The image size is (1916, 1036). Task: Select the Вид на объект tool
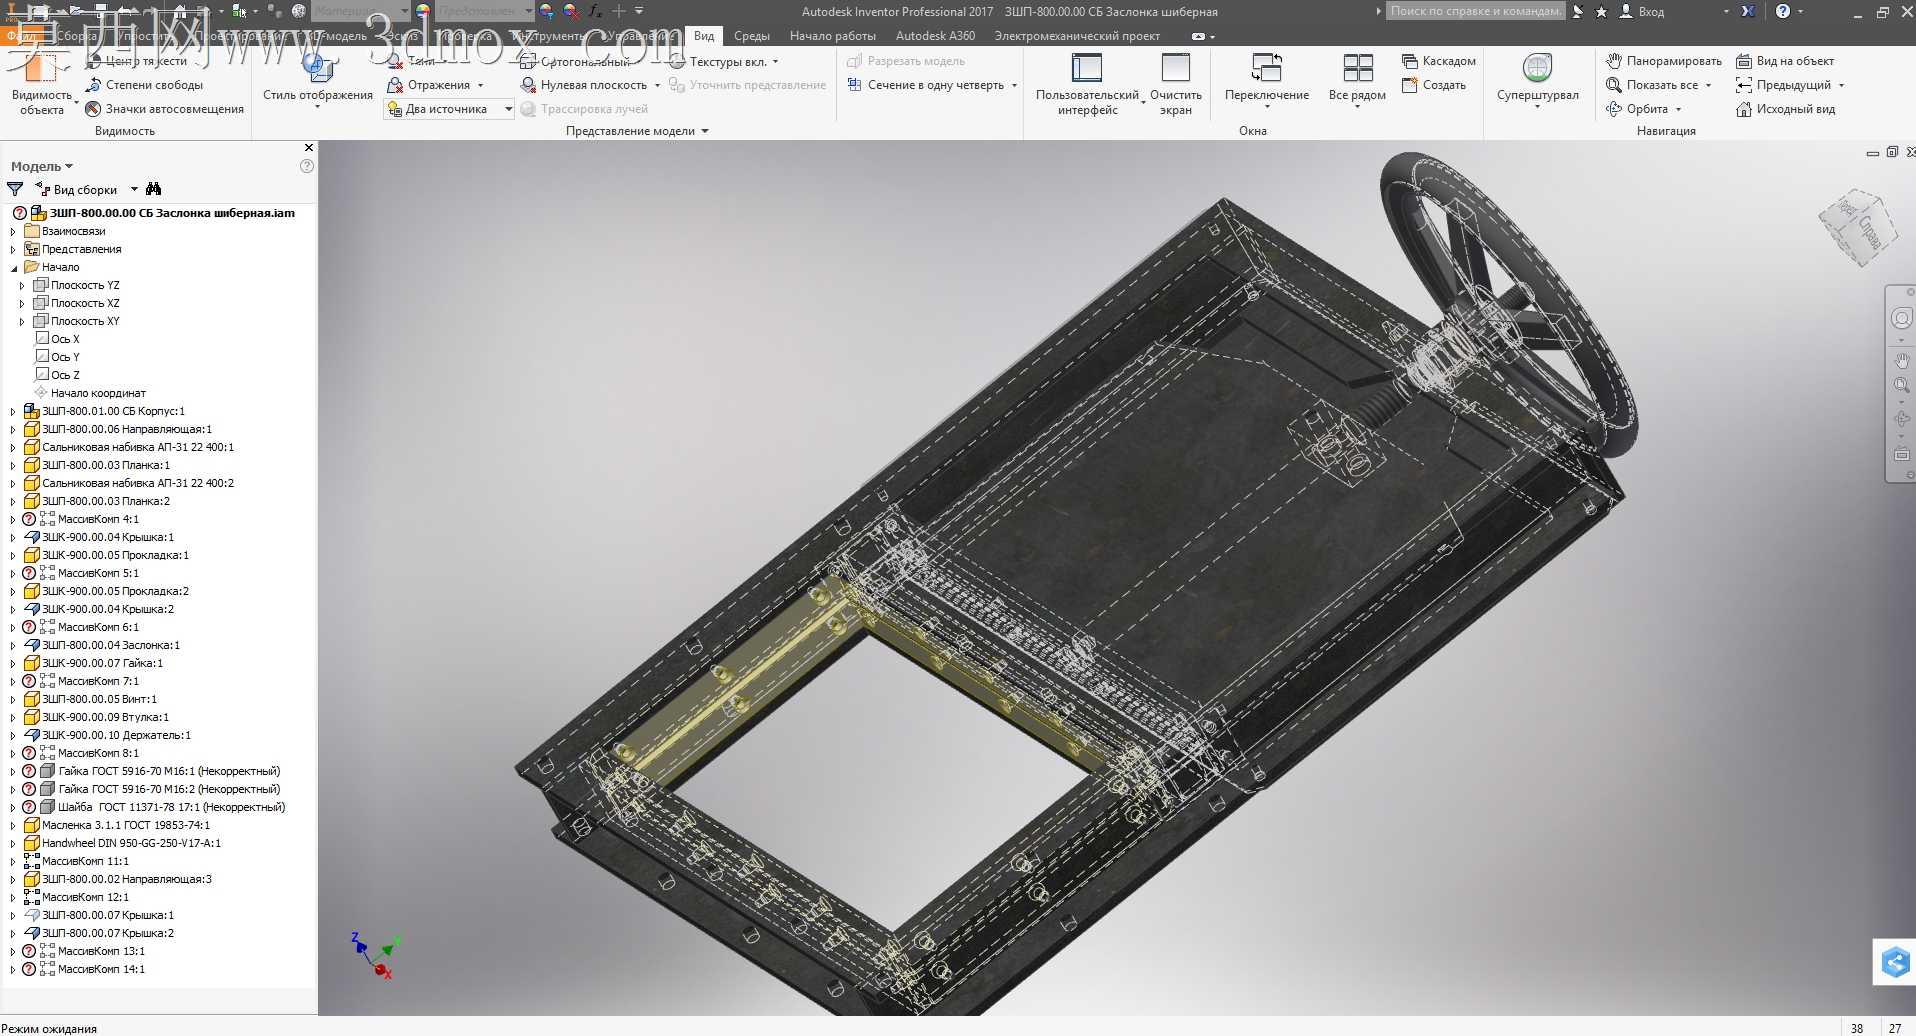pyautogui.click(x=1785, y=61)
